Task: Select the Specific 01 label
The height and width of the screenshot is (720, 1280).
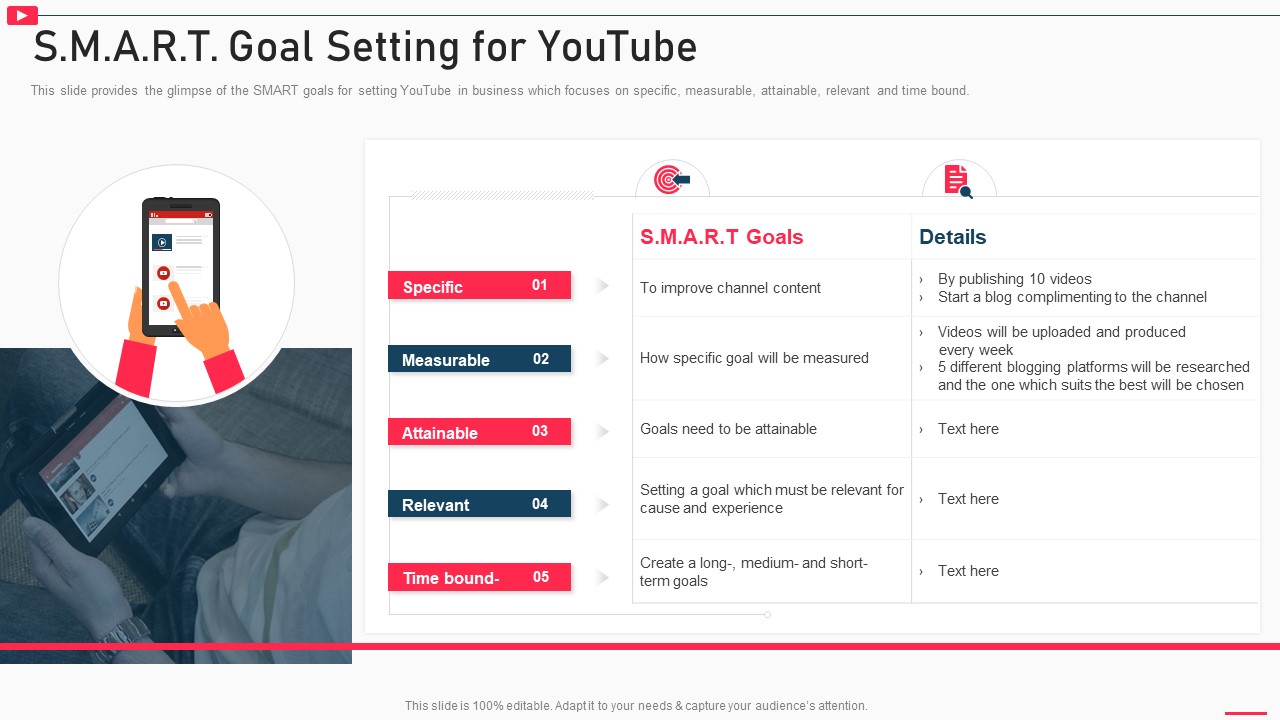Action: click(x=479, y=285)
